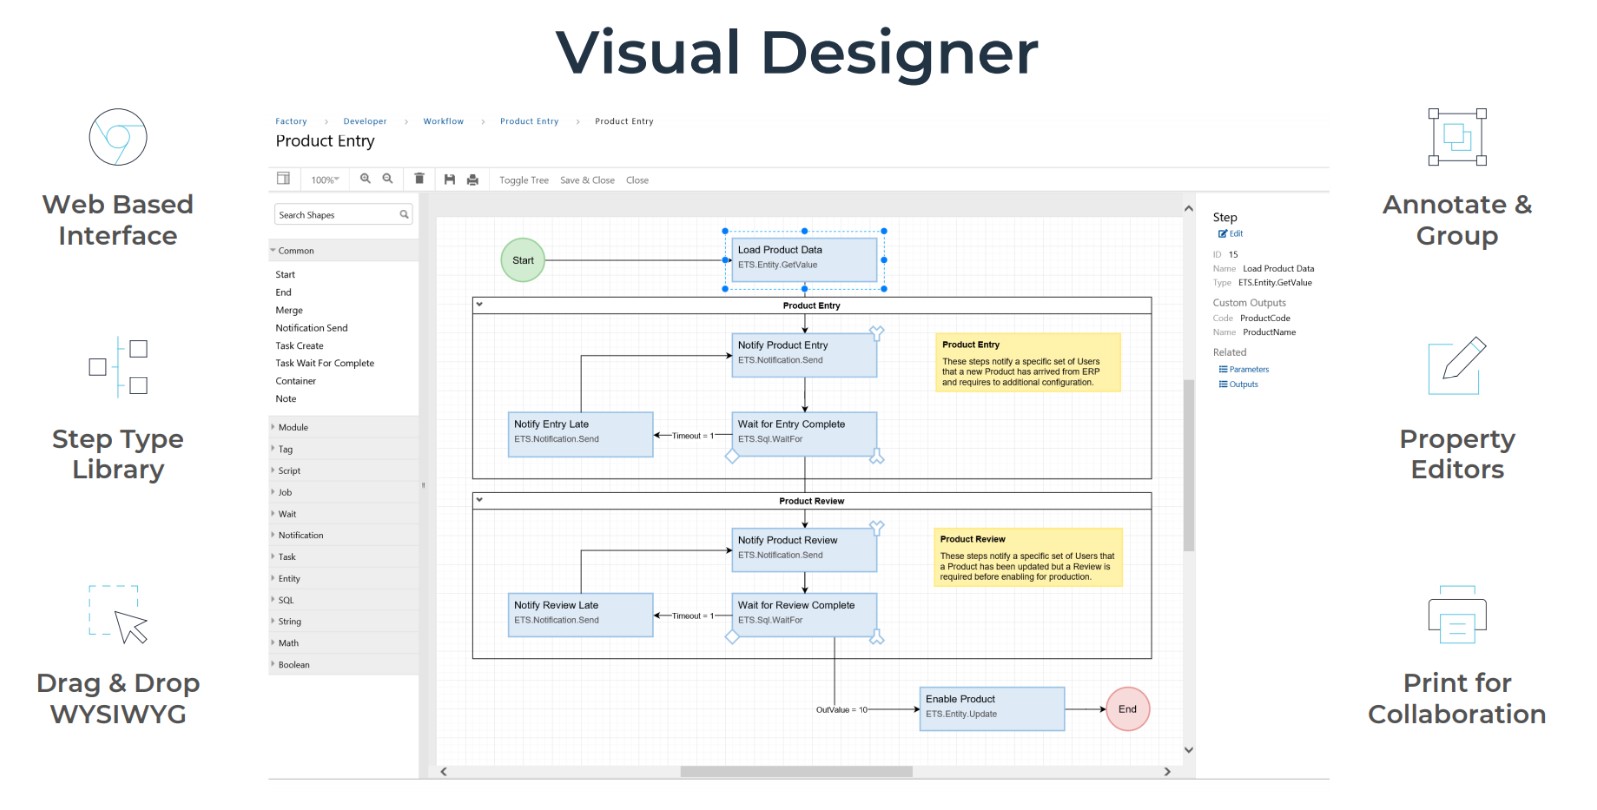Screen dimensions: 1597x810
Task: Toggle the shape tree panel
Action: point(523,181)
